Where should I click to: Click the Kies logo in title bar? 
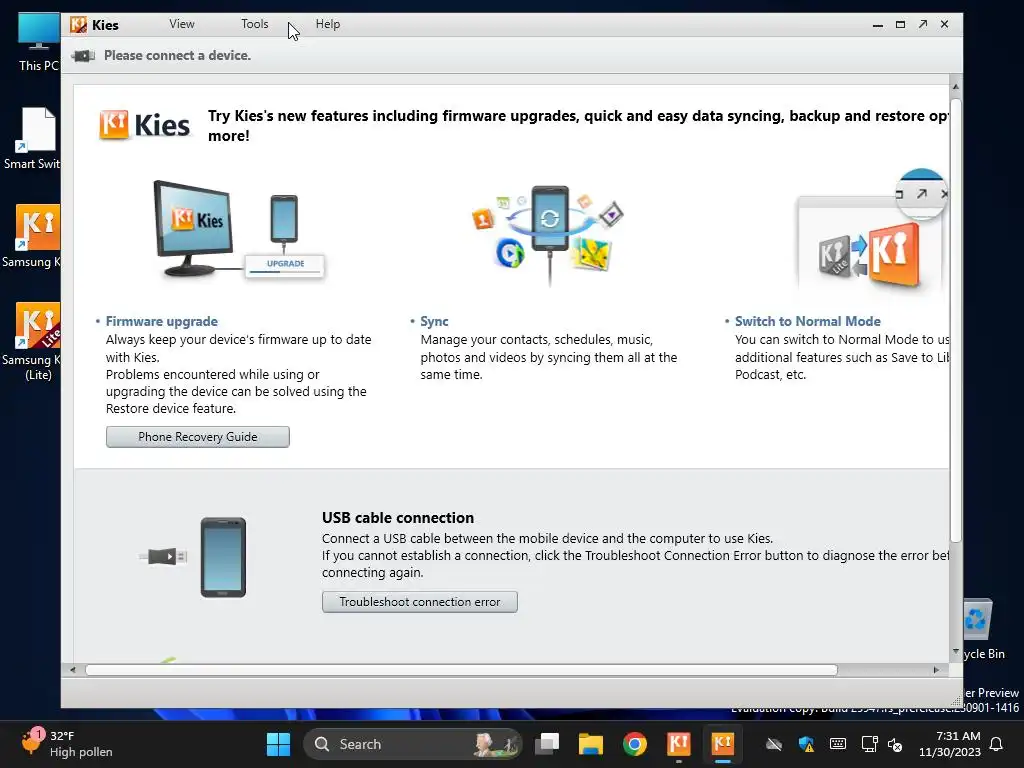(x=78, y=25)
